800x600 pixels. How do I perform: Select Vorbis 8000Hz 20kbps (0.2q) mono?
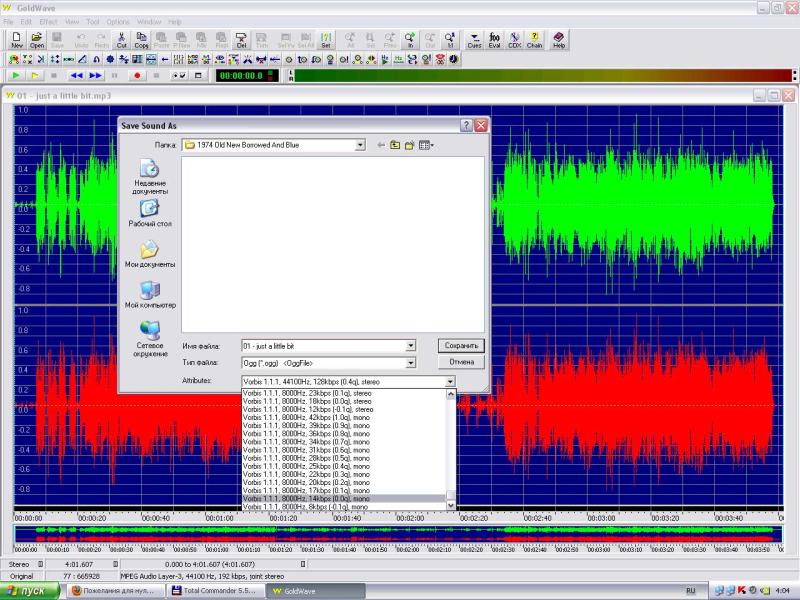[x=344, y=483]
